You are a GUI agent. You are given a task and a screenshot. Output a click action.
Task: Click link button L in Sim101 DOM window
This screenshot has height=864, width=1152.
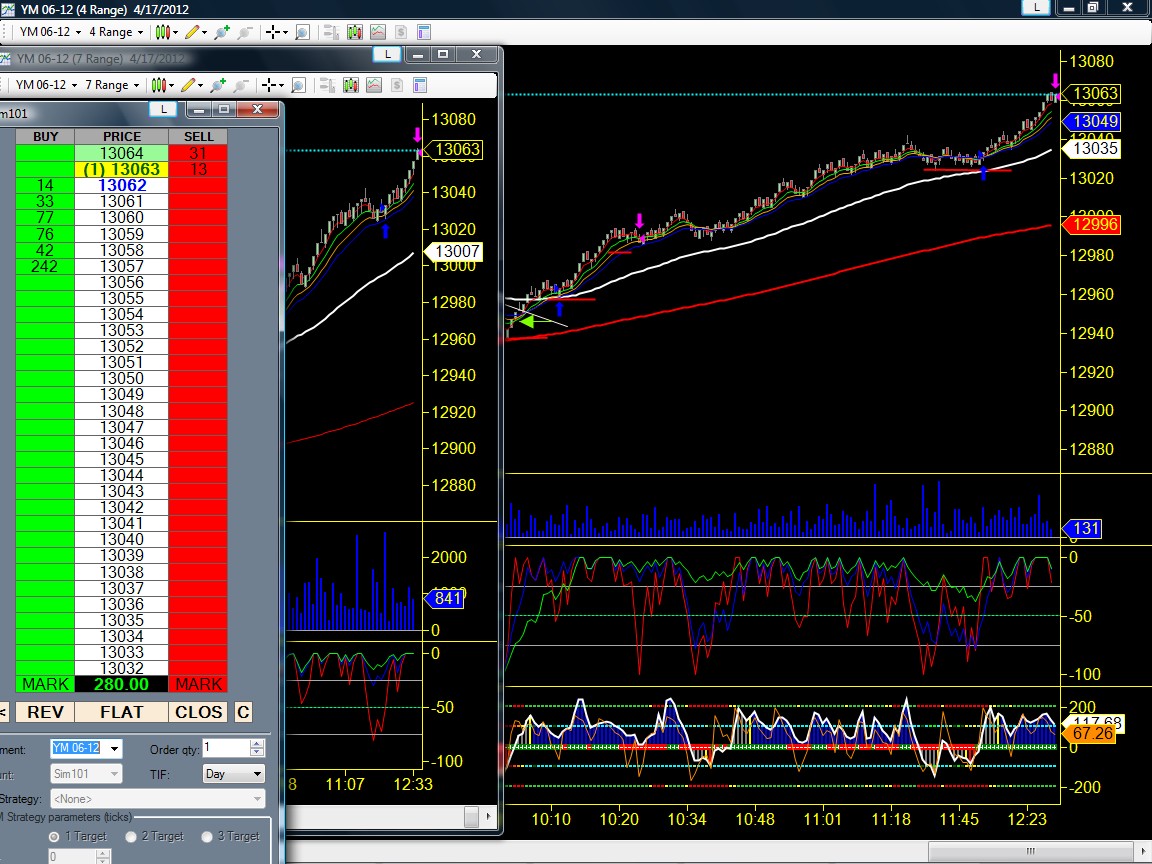(x=163, y=109)
